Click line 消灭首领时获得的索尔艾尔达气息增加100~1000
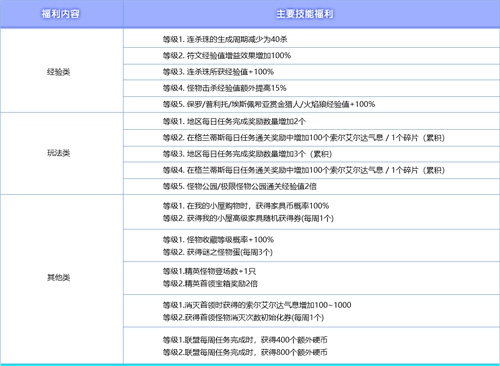 pos(257,305)
